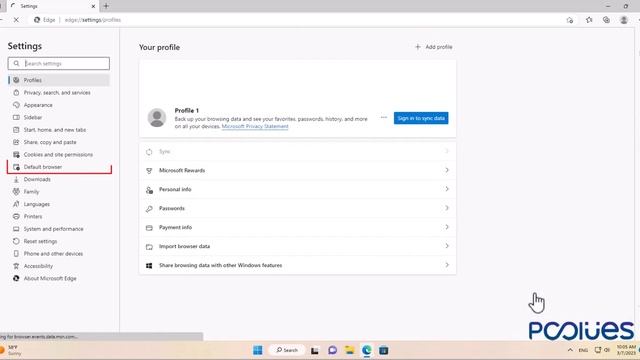Click the address bar URL

point(93,20)
